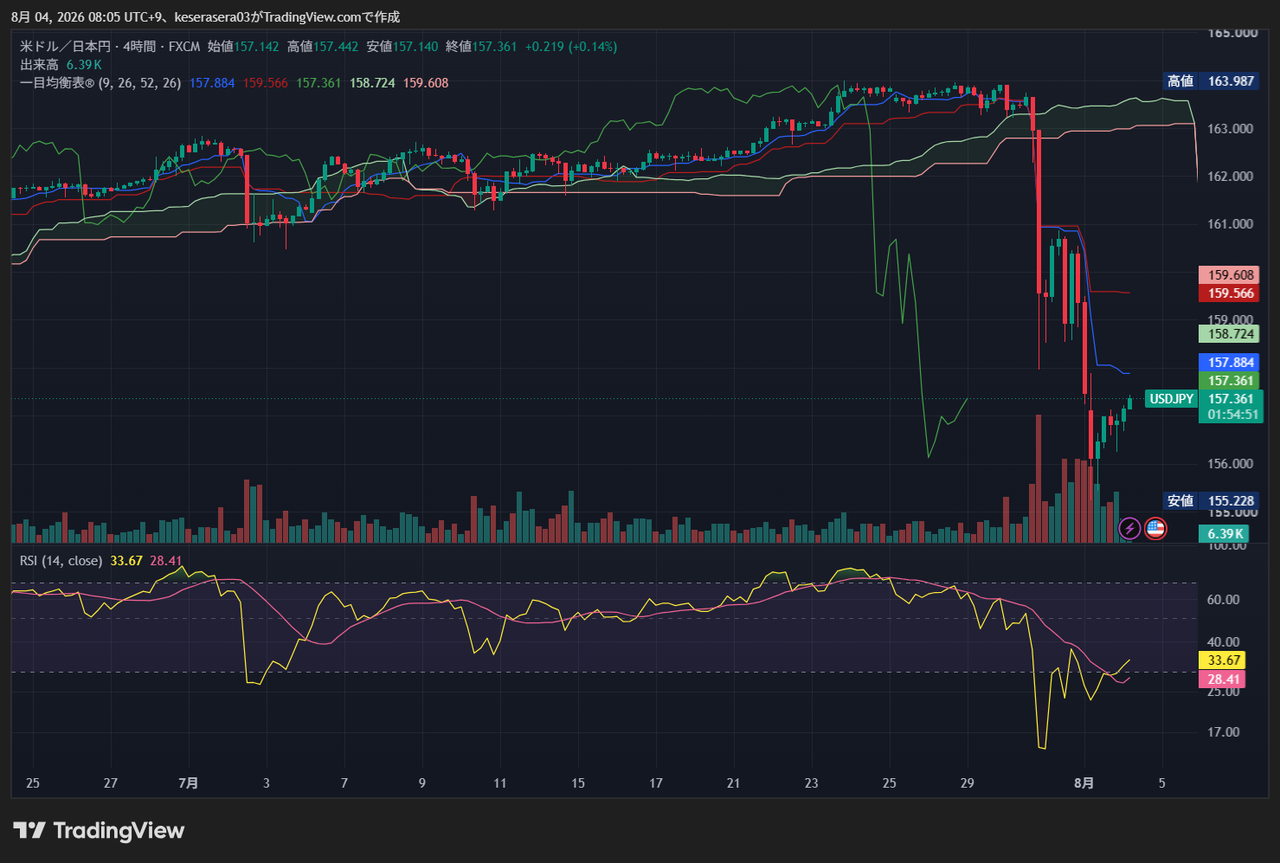This screenshot has height=863, width=1280.
Task: Click the 17.00 level on the RSI axis
Action: [x=1223, y=731]
